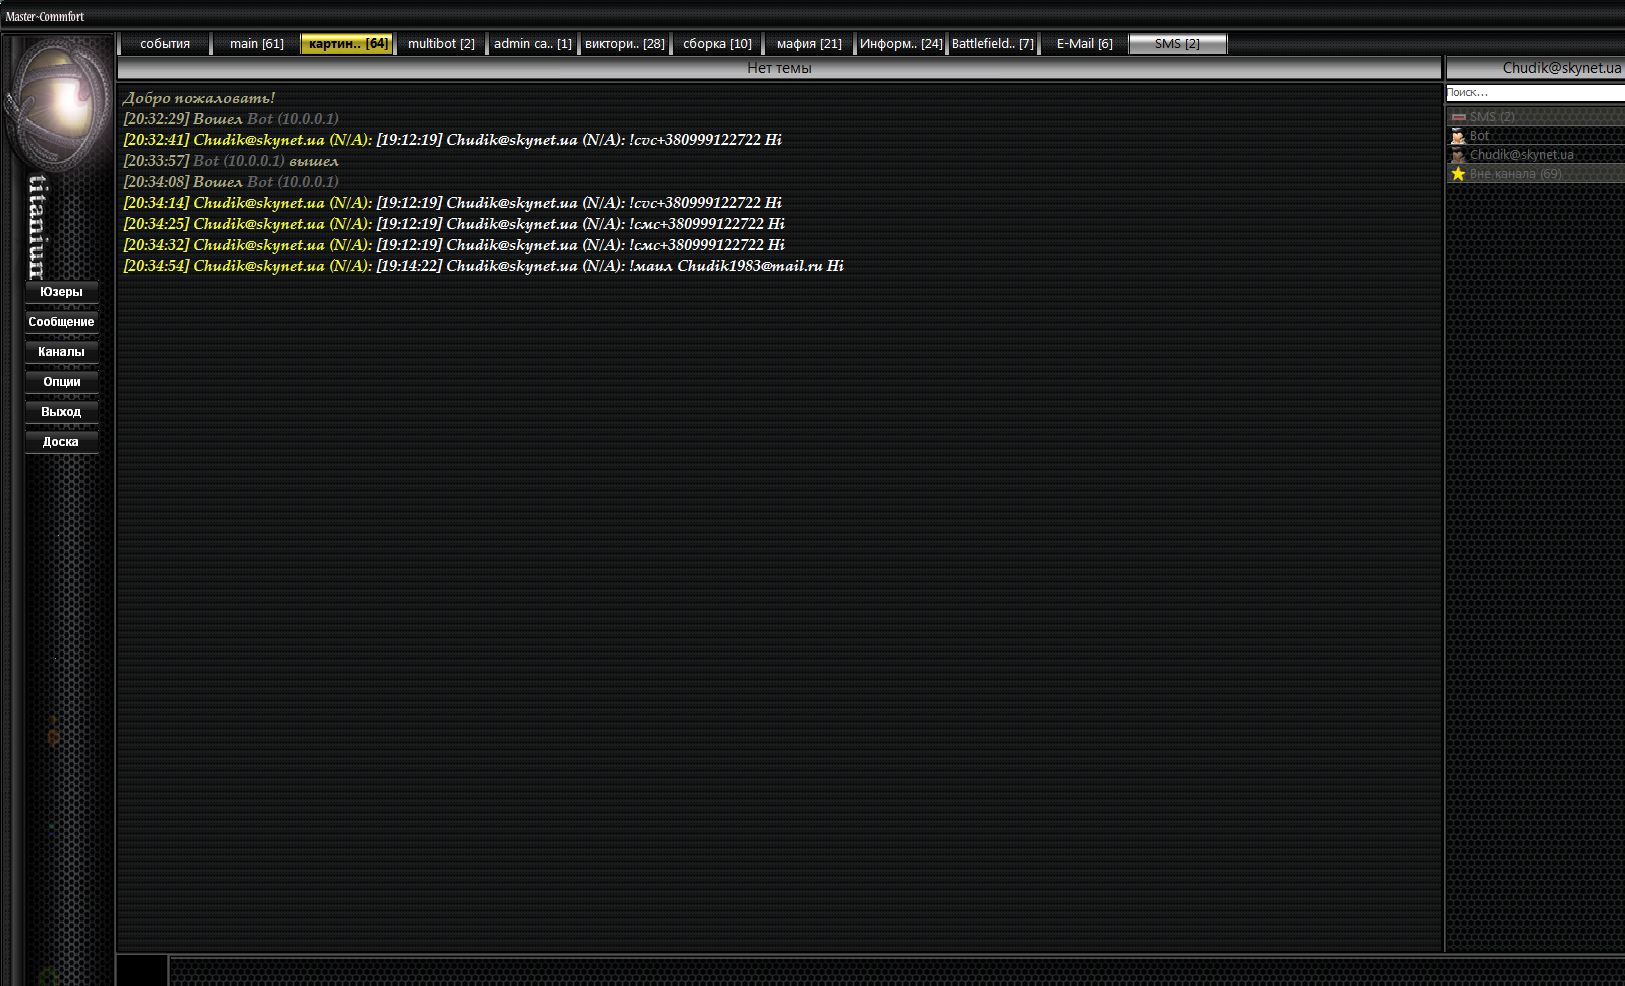Select the E-Mail [6] tab
This screenshot has width=1625, height=986.
coord(1084,44)
